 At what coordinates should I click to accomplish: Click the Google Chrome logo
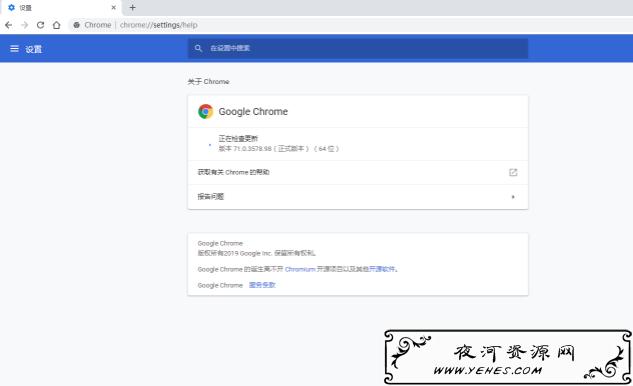coord(205,111)
